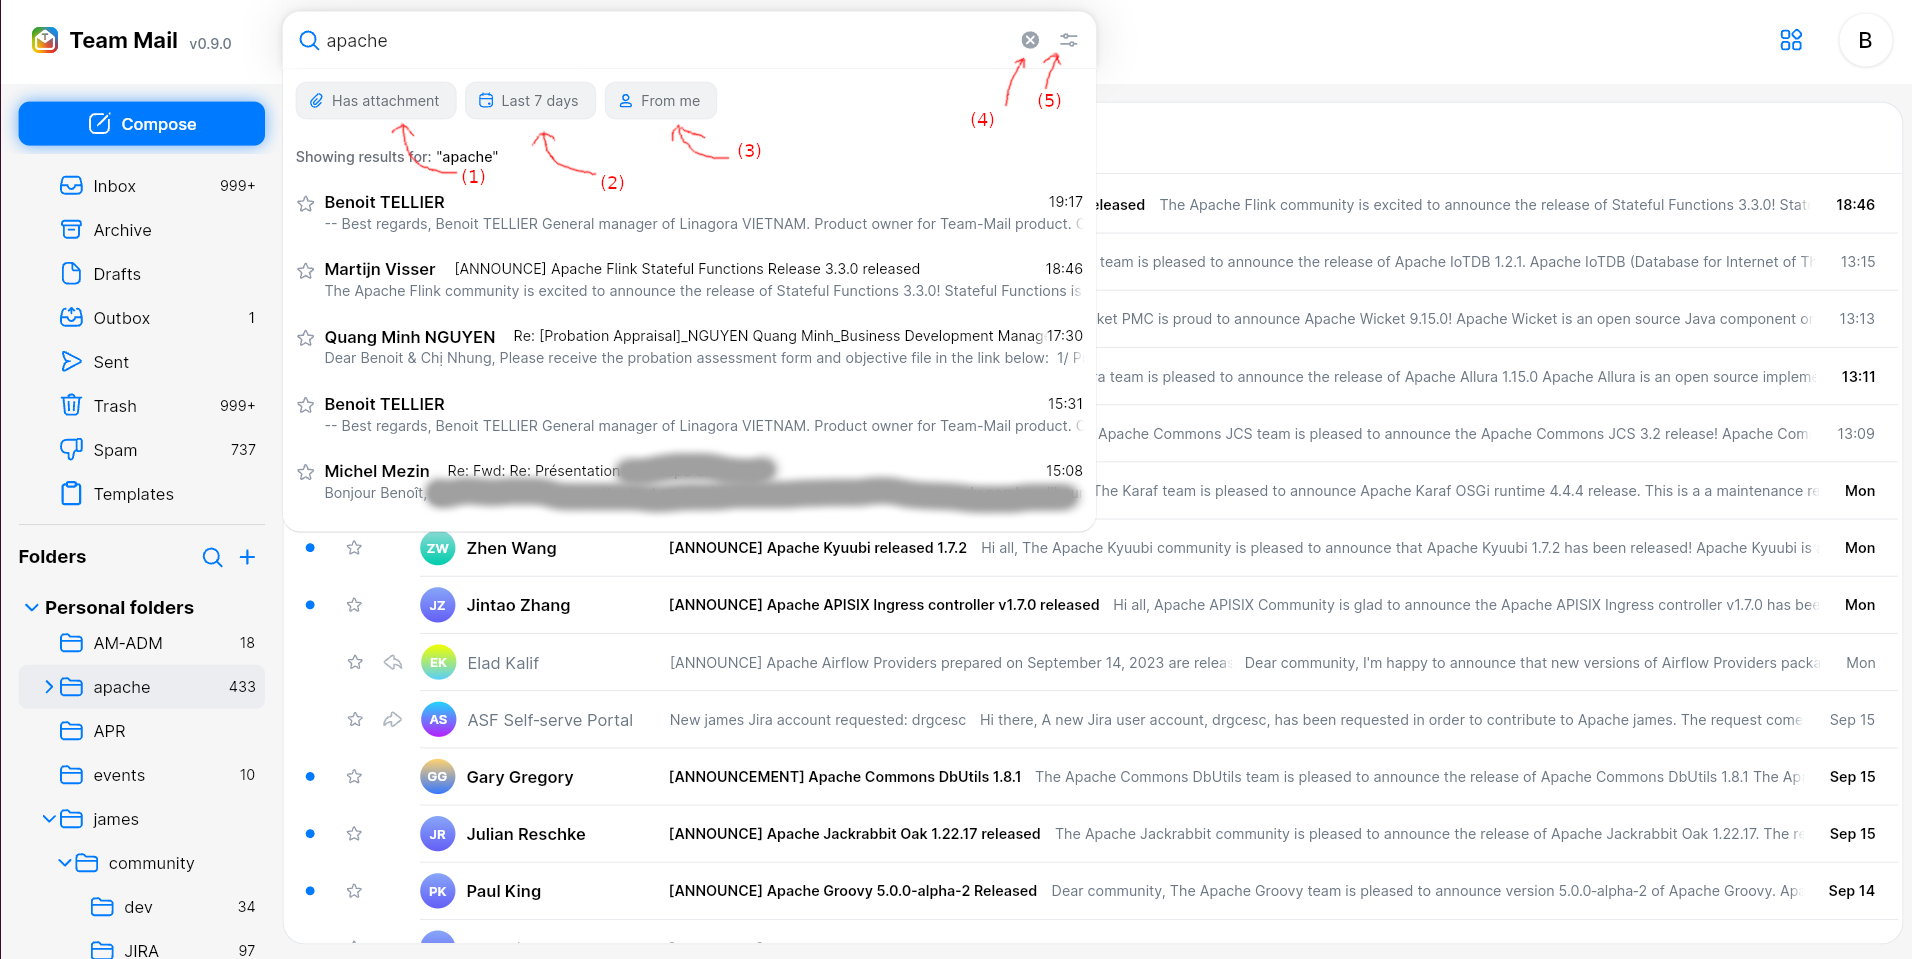This screenshot has width=1912, height=959.
Task: Toggle the From me filter chip
Action: coord(660,101)
